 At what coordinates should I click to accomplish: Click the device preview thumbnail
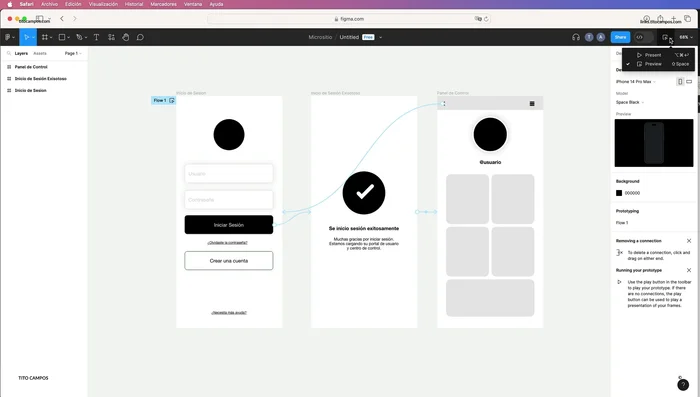pos(654,143)
